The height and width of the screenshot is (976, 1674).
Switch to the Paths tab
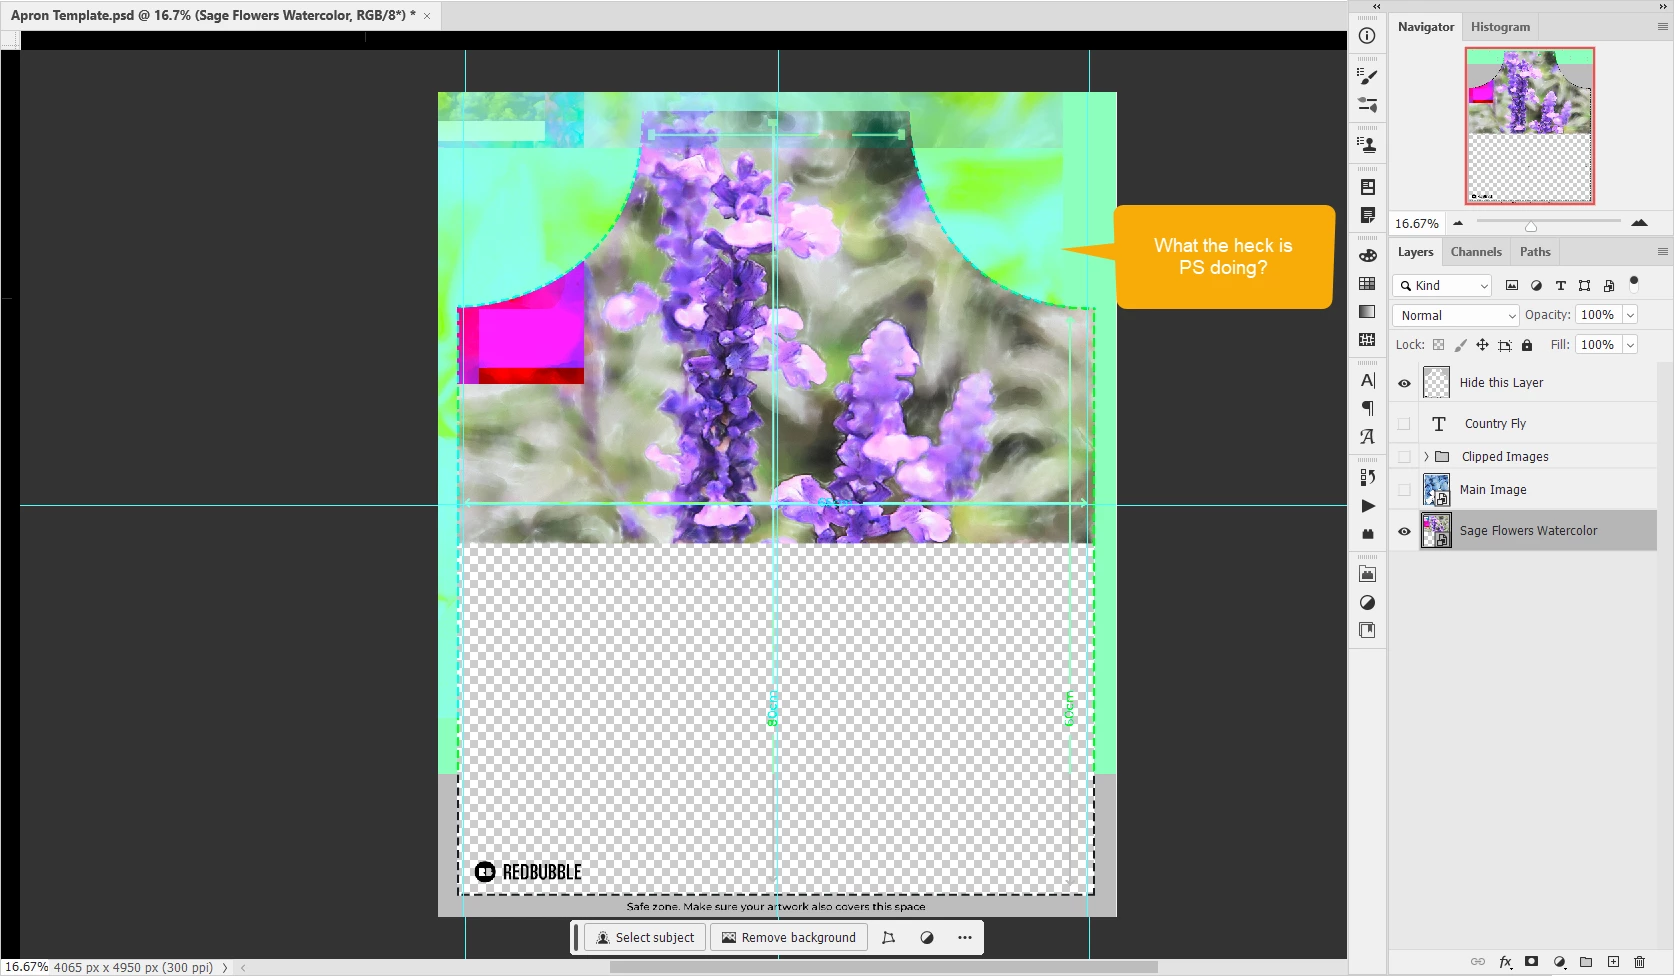click(1535, 252)
